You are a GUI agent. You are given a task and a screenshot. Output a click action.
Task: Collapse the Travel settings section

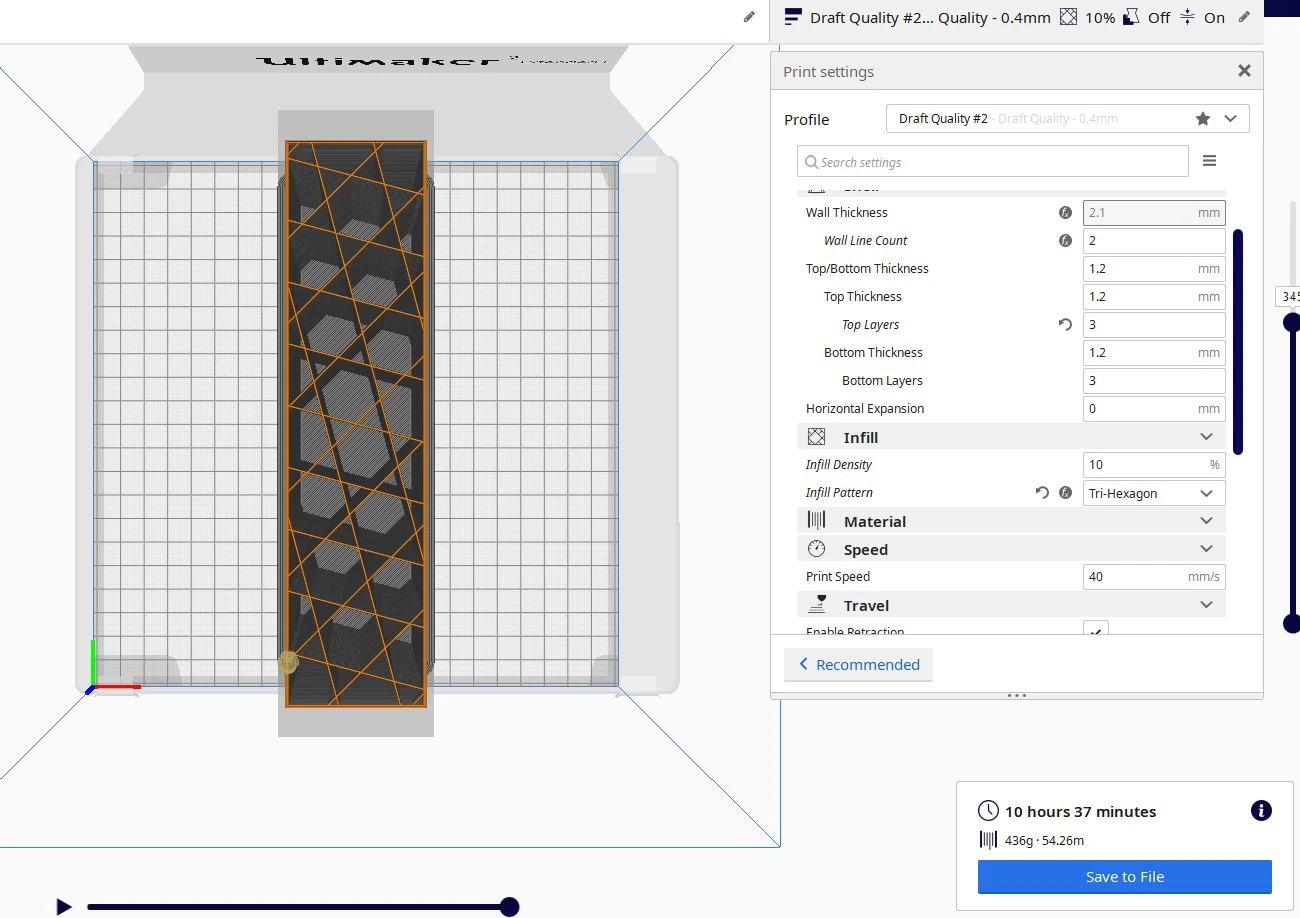click(x=1206, y=605)
